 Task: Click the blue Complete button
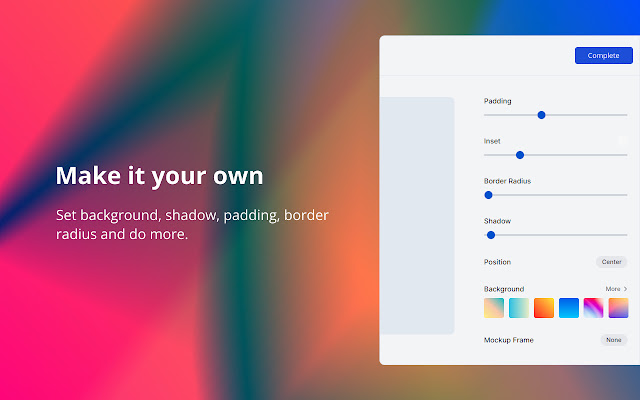pyautogui.click(x=603, y=56)
